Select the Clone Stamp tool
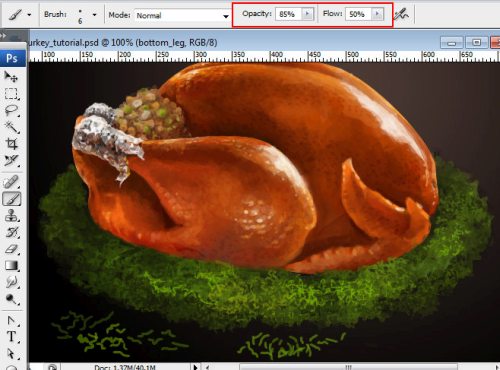 coord(11,216)
